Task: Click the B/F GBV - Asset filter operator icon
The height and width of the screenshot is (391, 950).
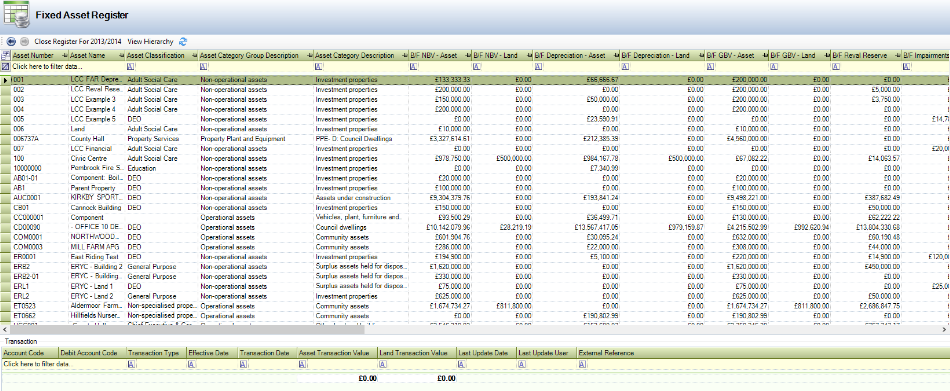Action: [711, 67]
